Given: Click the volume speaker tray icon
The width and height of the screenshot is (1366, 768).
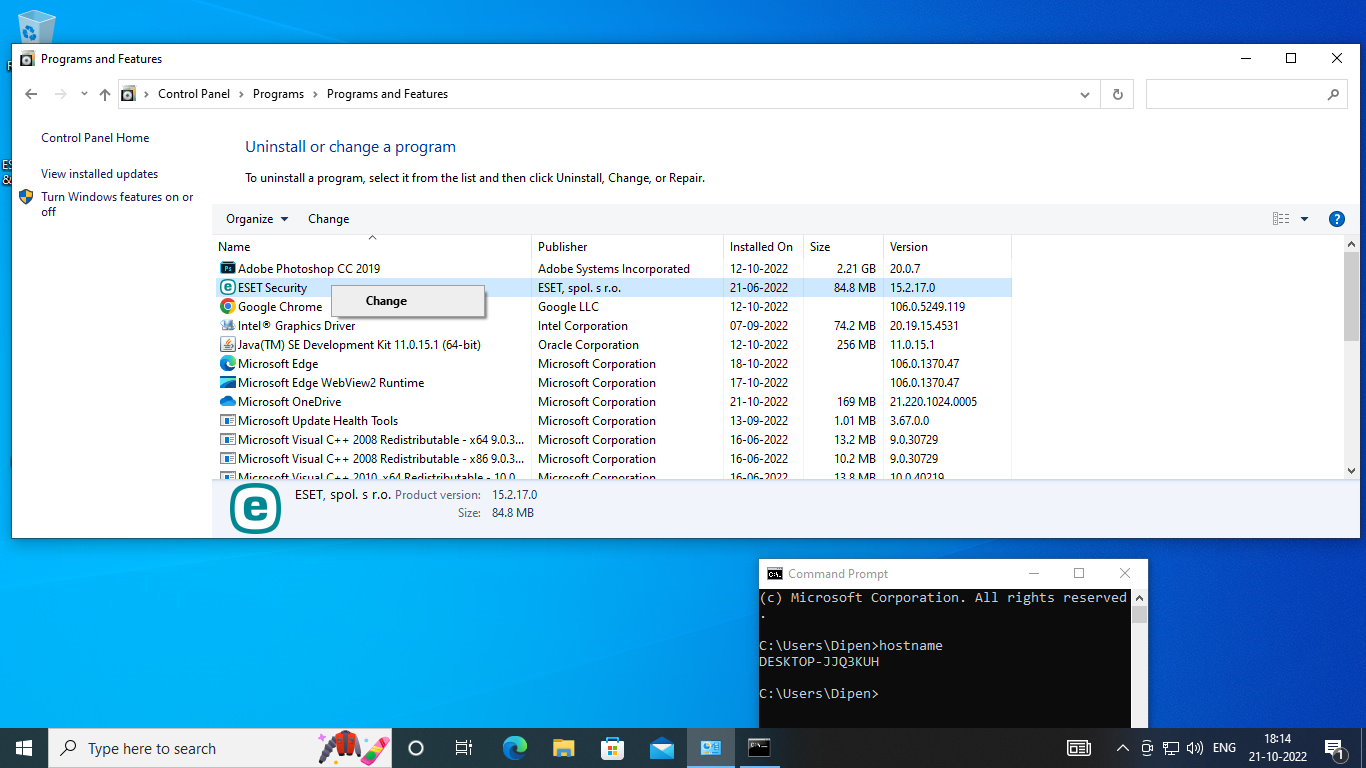Looking at the screenshot, I should click(1194, 748).
